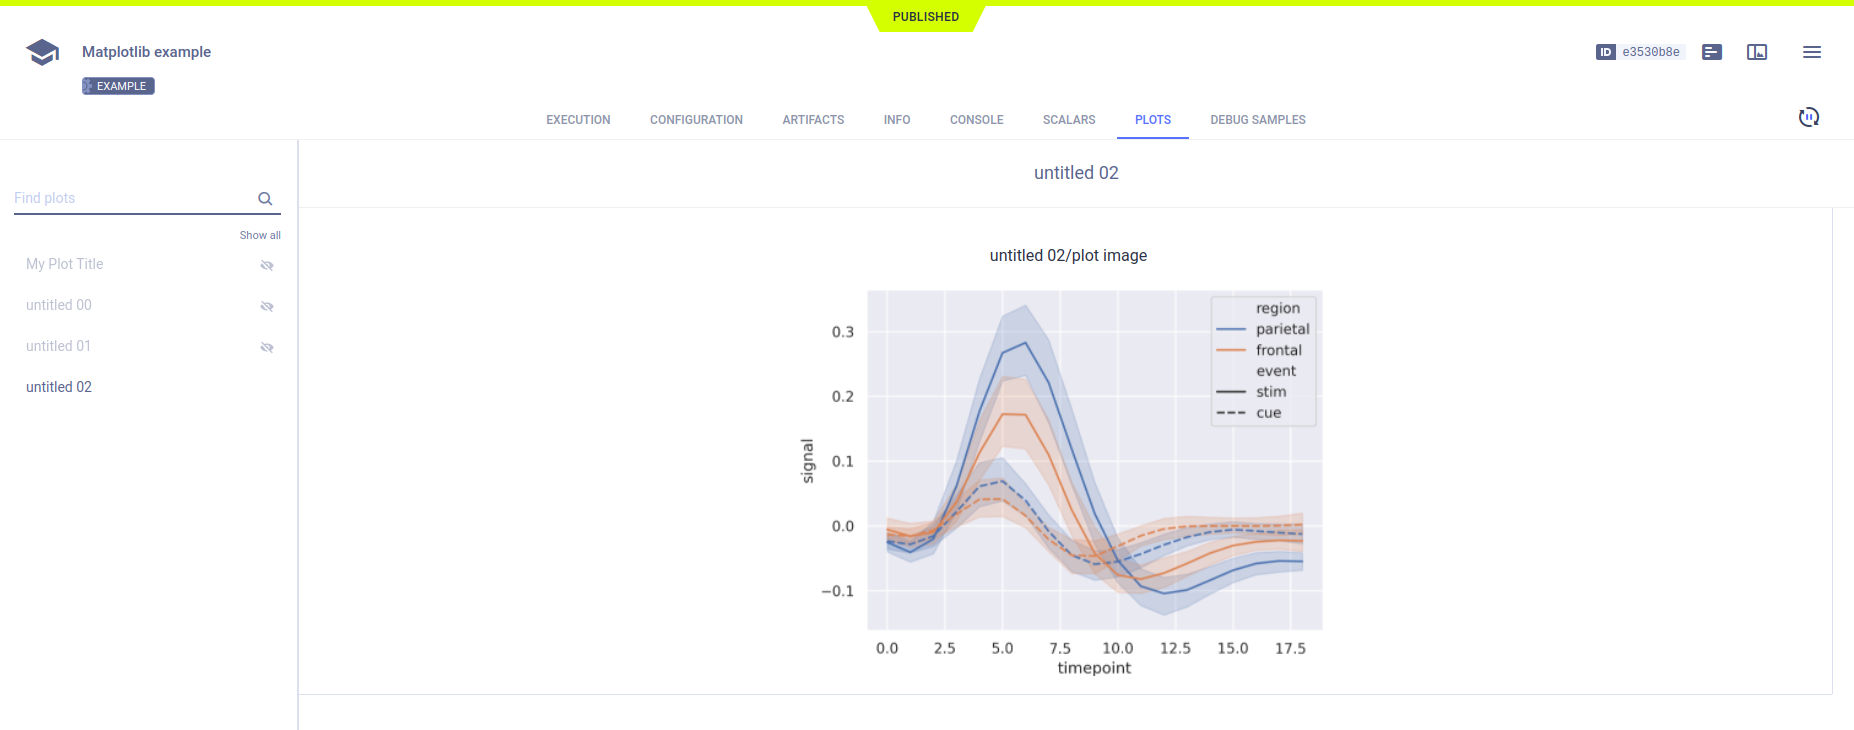Open the hamburger menu
Image resolution: width=1854 pixels, height=730 pixels.
[1812, 52]
